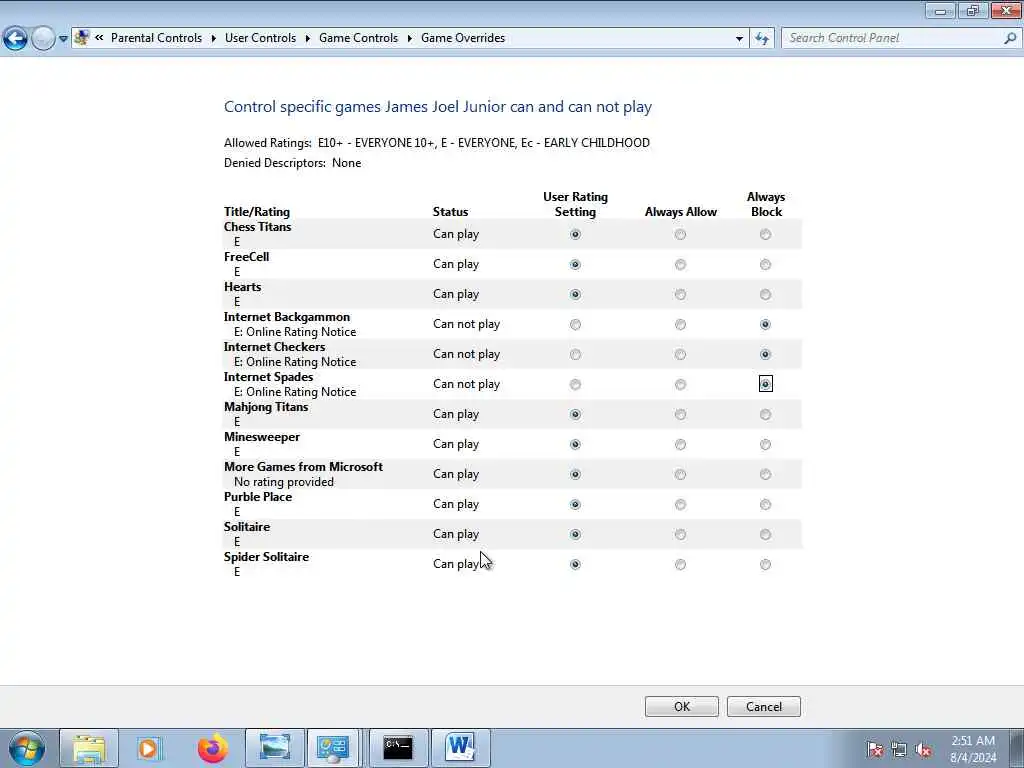Go back with the blue Back arrow

tap(15, 39)
